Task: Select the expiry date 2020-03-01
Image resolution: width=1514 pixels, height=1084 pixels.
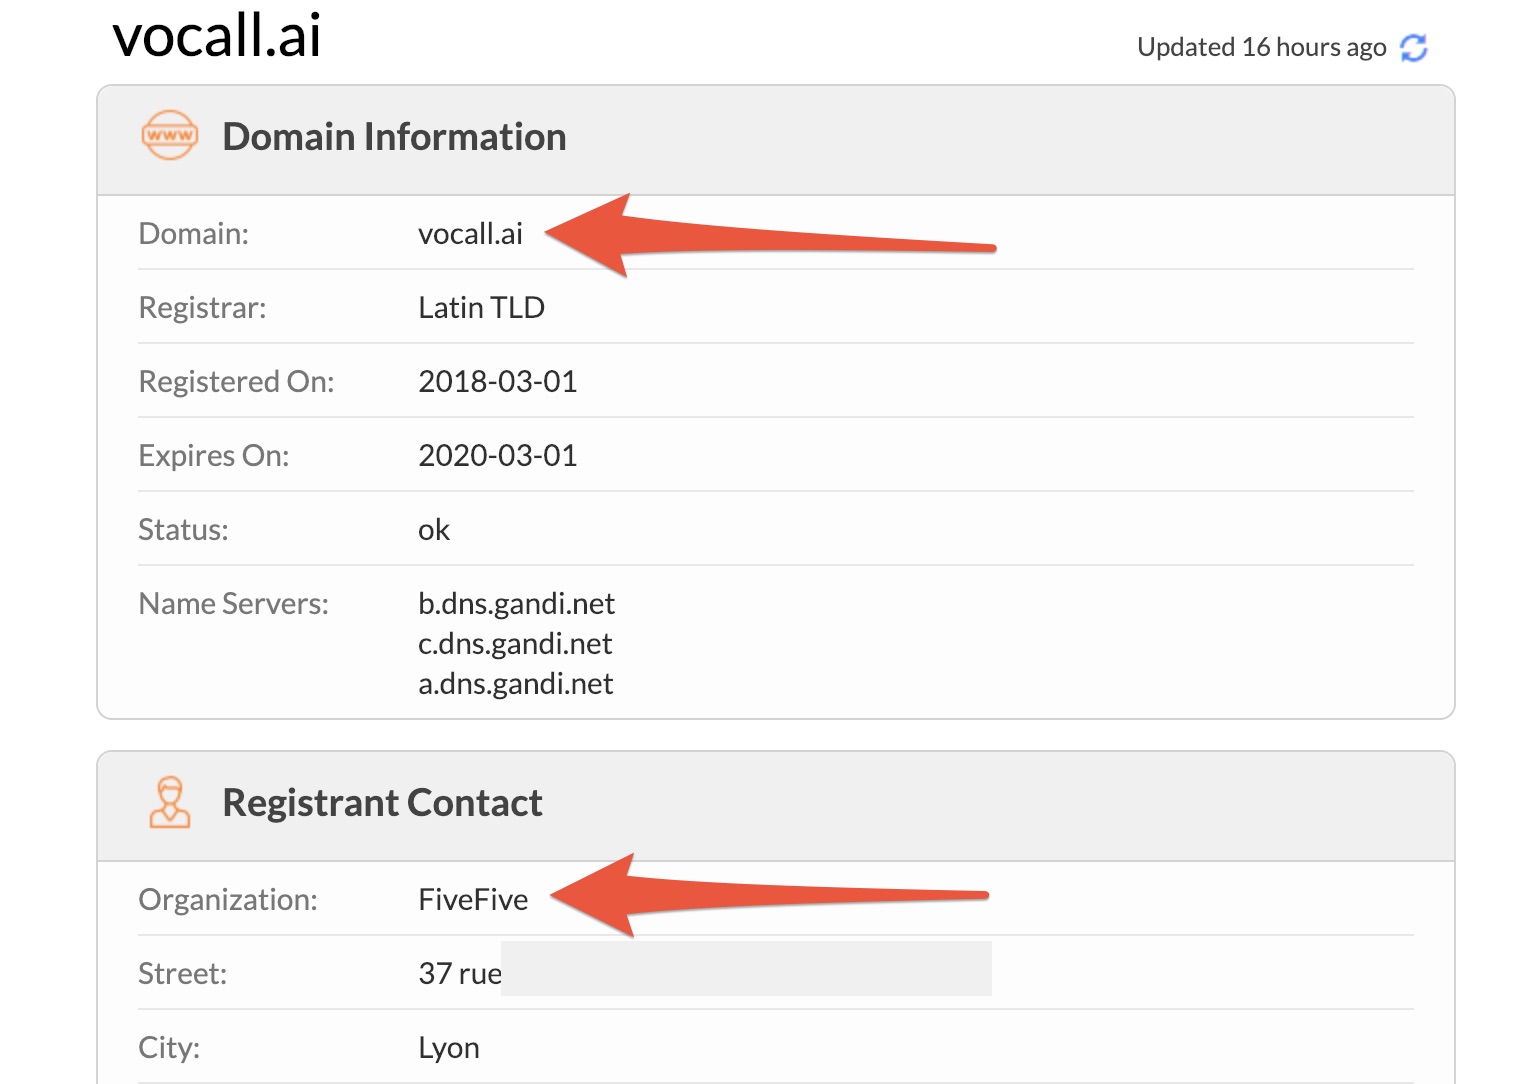Action: pos(497,455)
